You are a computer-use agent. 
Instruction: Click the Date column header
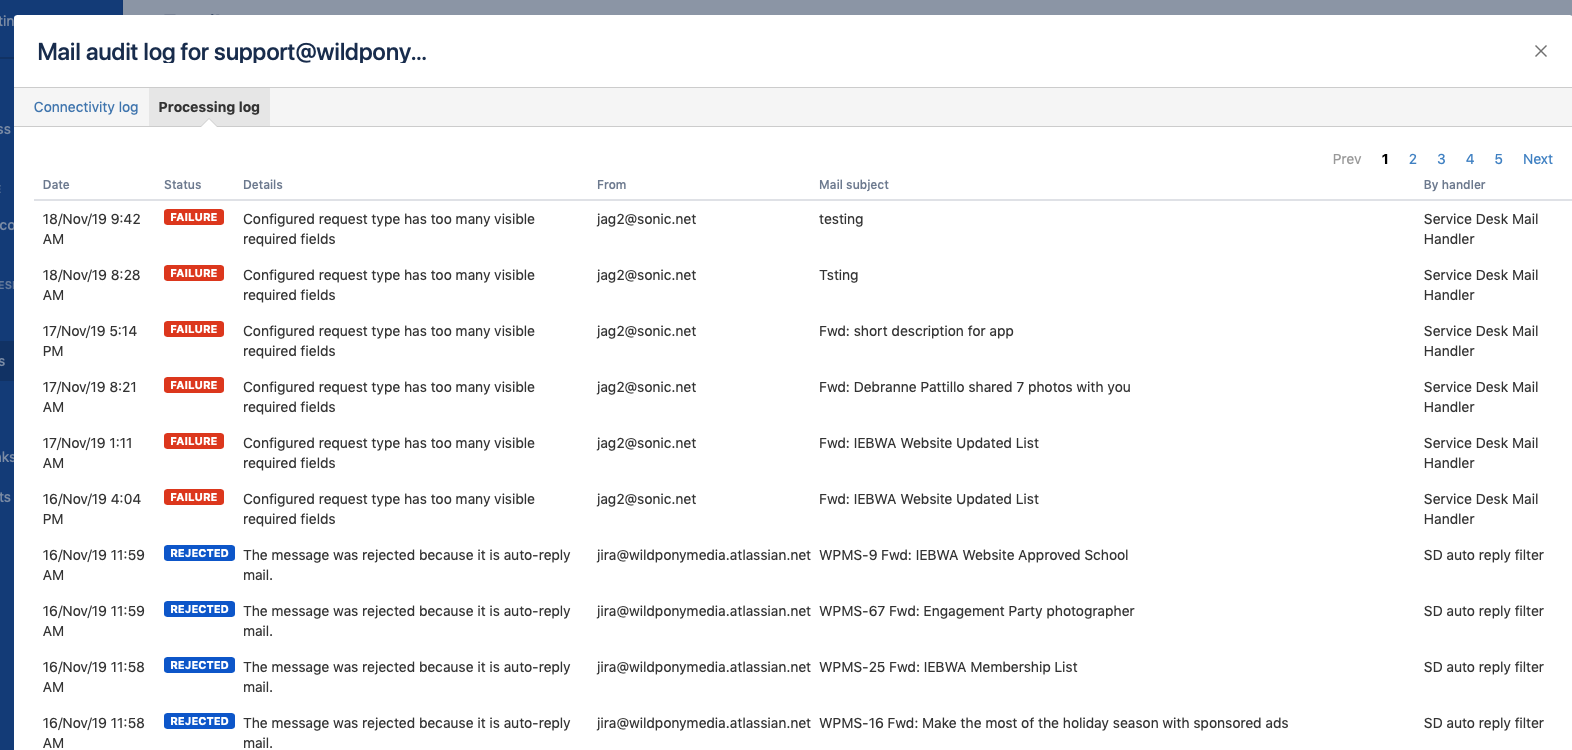tap(56, 185)
